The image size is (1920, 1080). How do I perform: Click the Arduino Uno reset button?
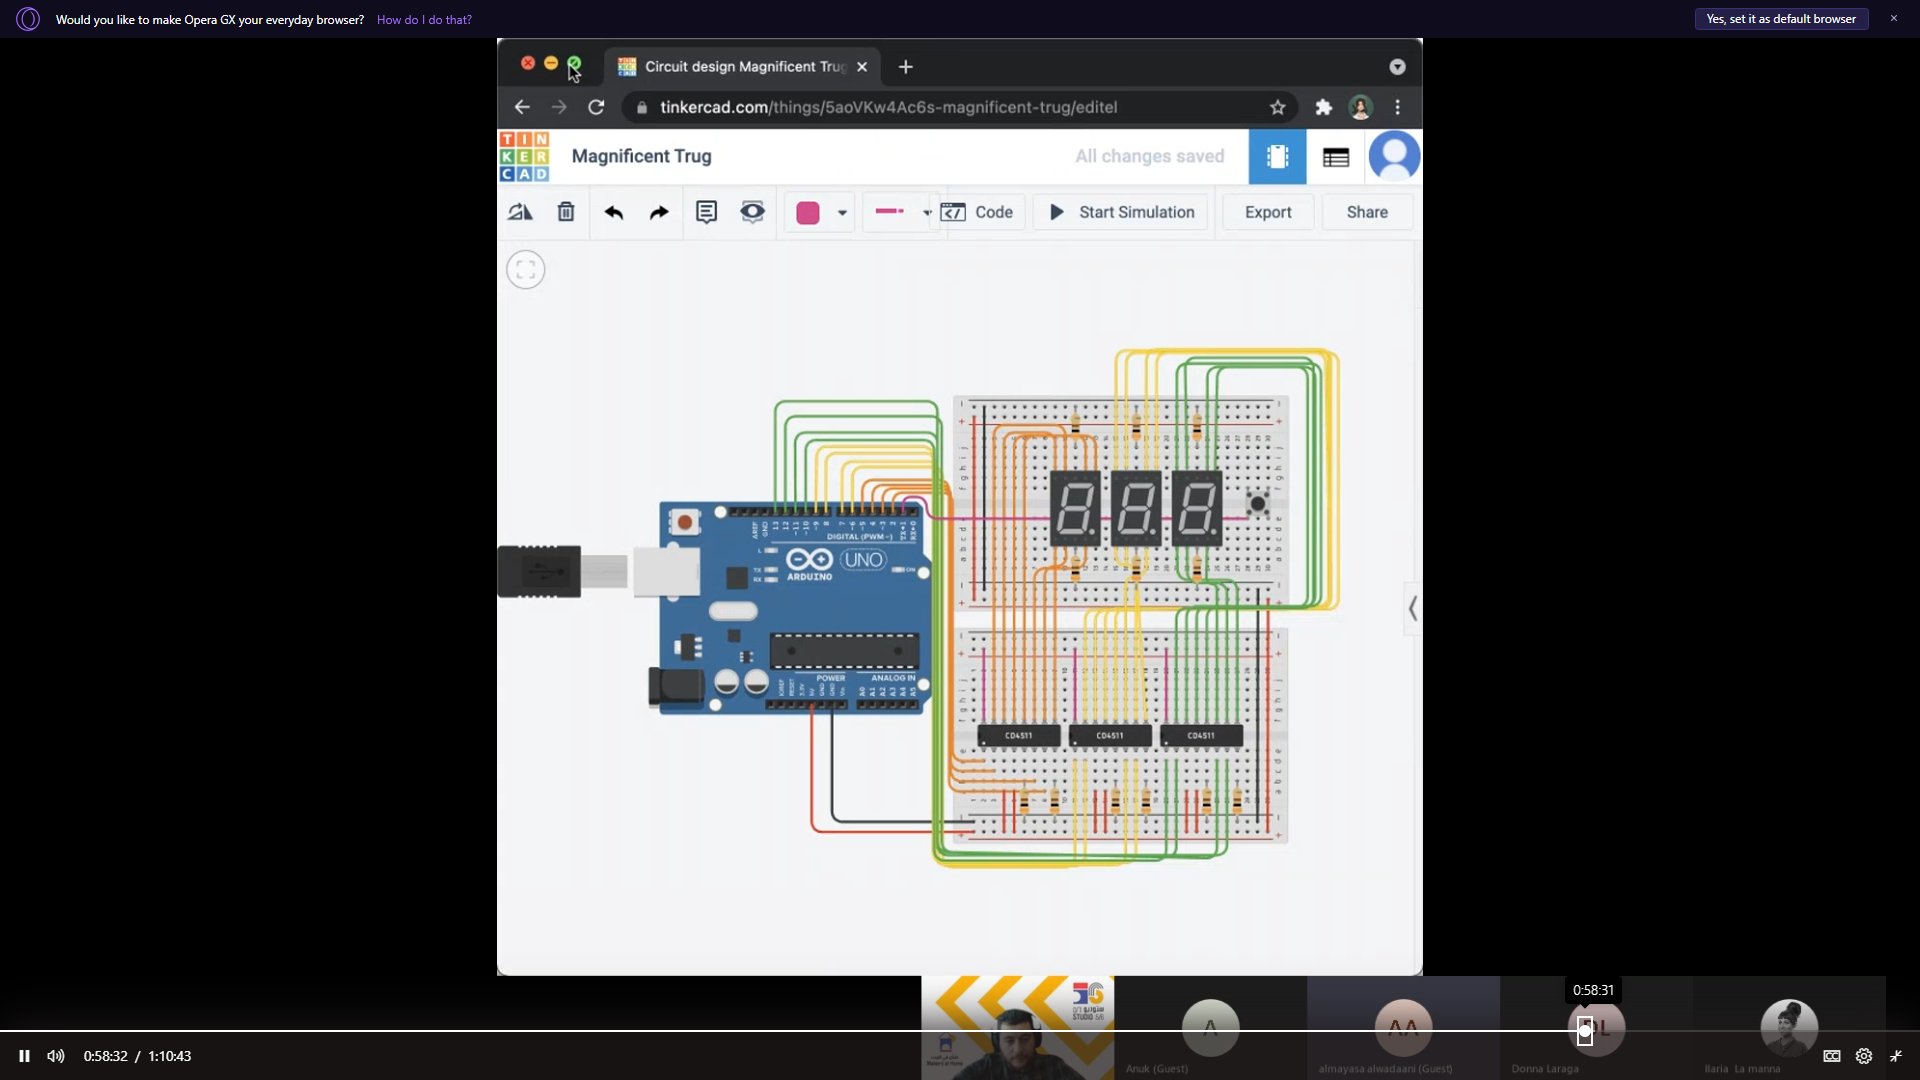point(685,522)
